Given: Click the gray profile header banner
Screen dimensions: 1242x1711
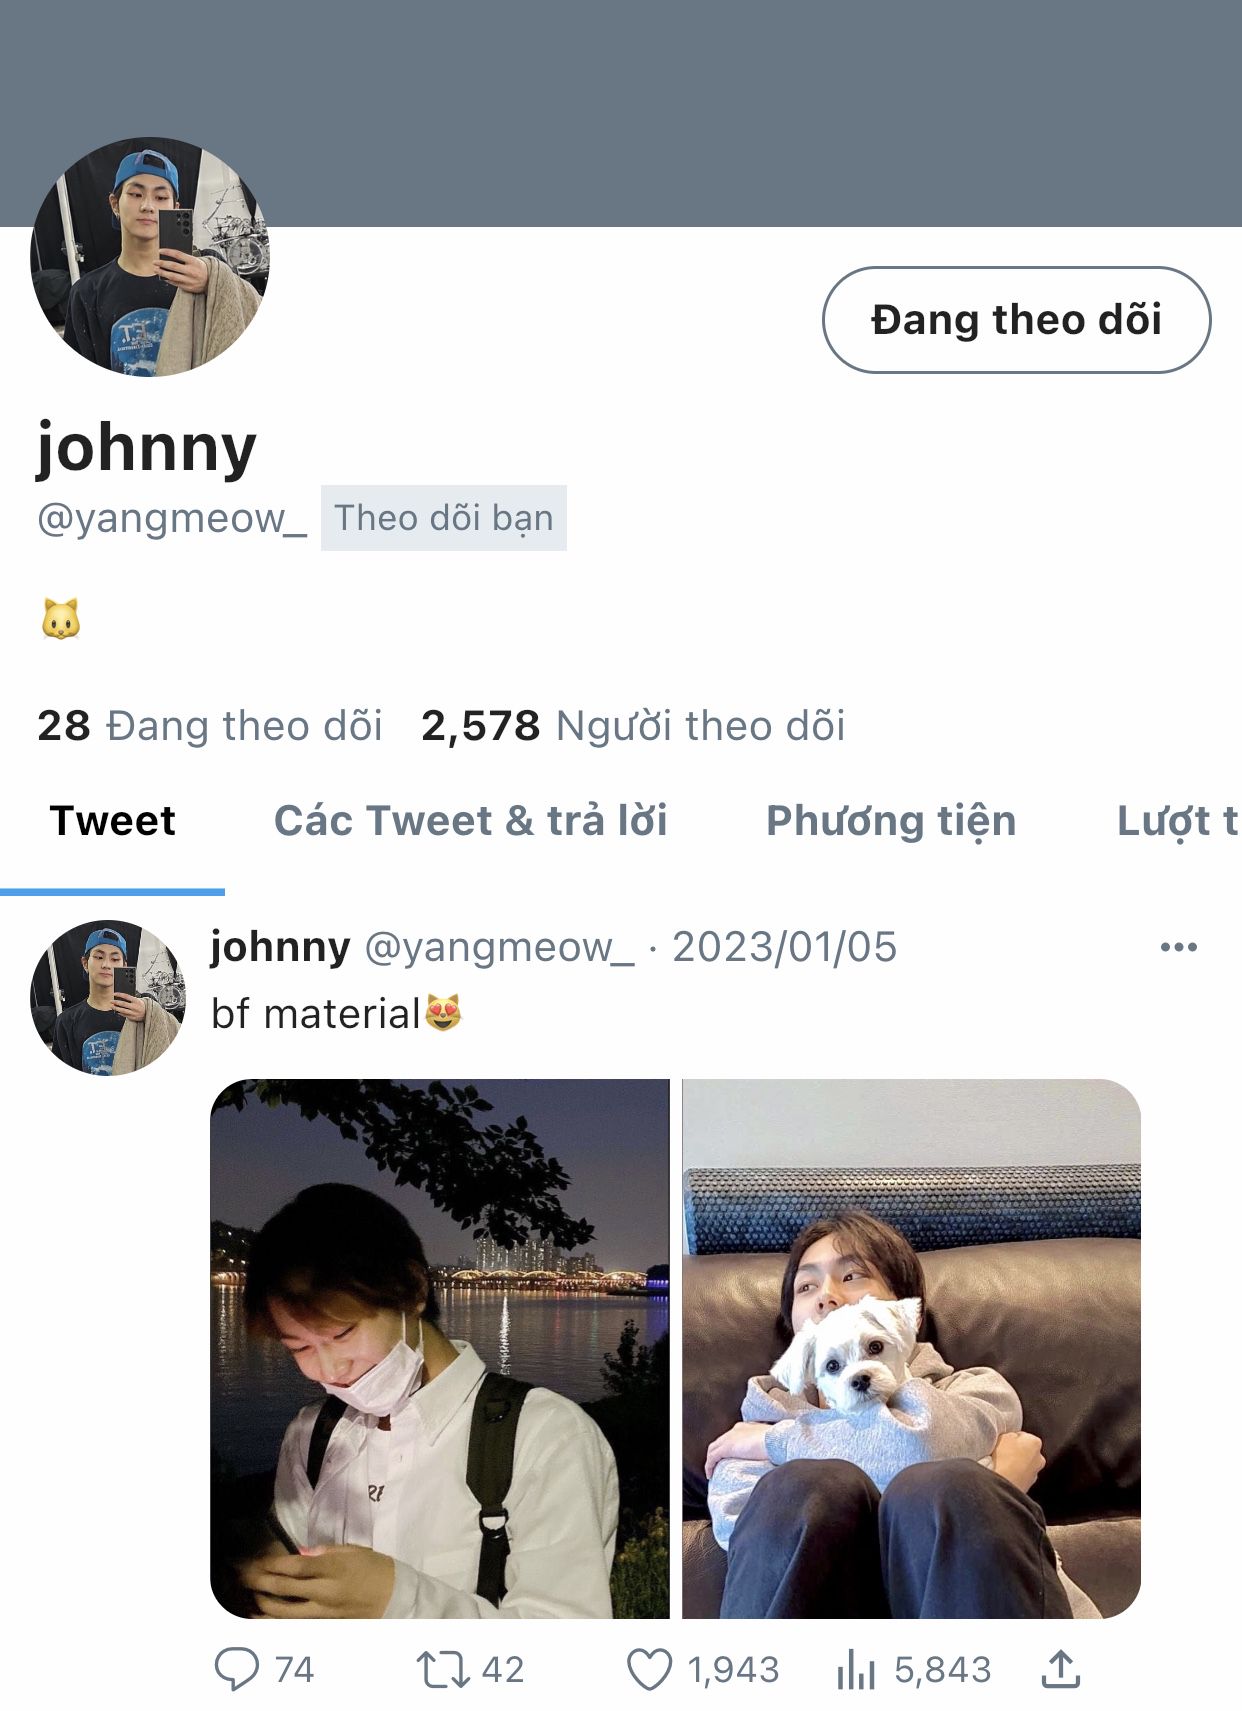Looking at the screenshot, I should pyautogui.click(x=621, y=113).
